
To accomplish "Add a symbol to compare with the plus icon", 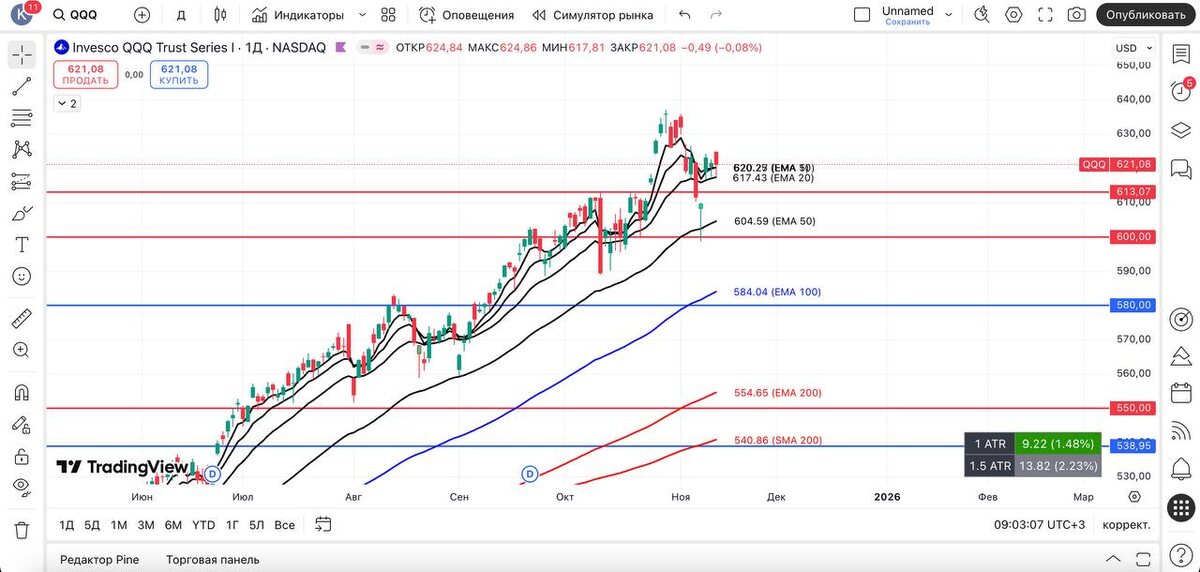I will [x=141, y=15].
